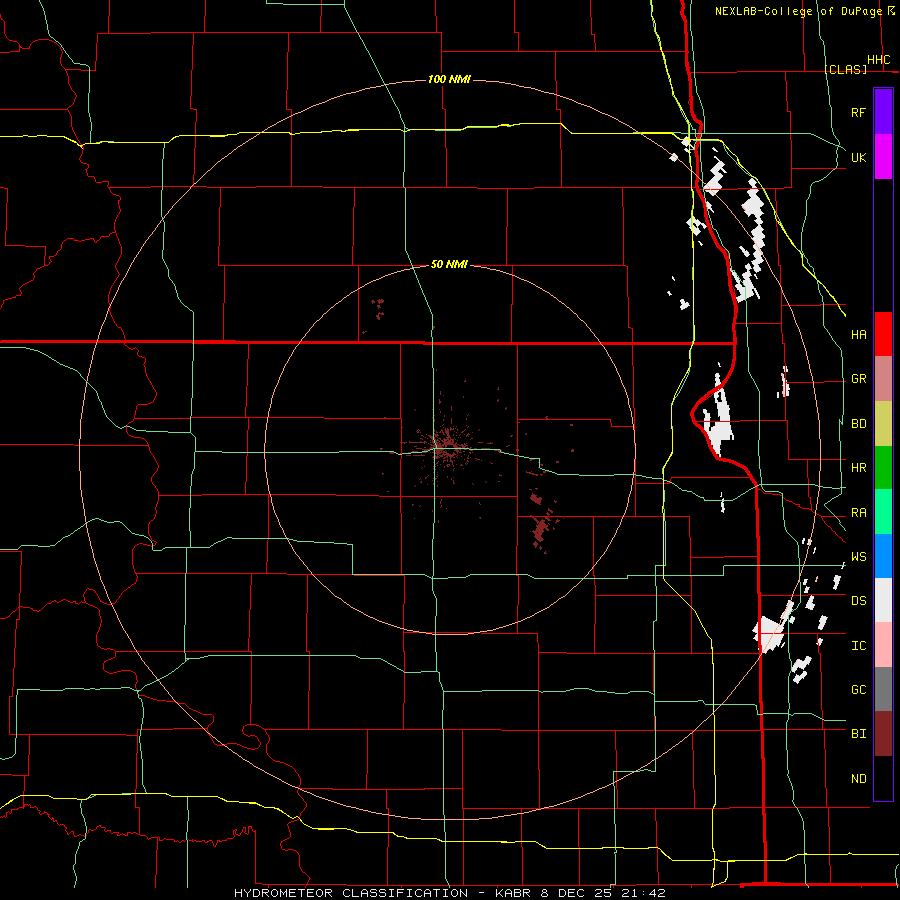
Task: Click the "RA" legend label
Action: [858, 513]
